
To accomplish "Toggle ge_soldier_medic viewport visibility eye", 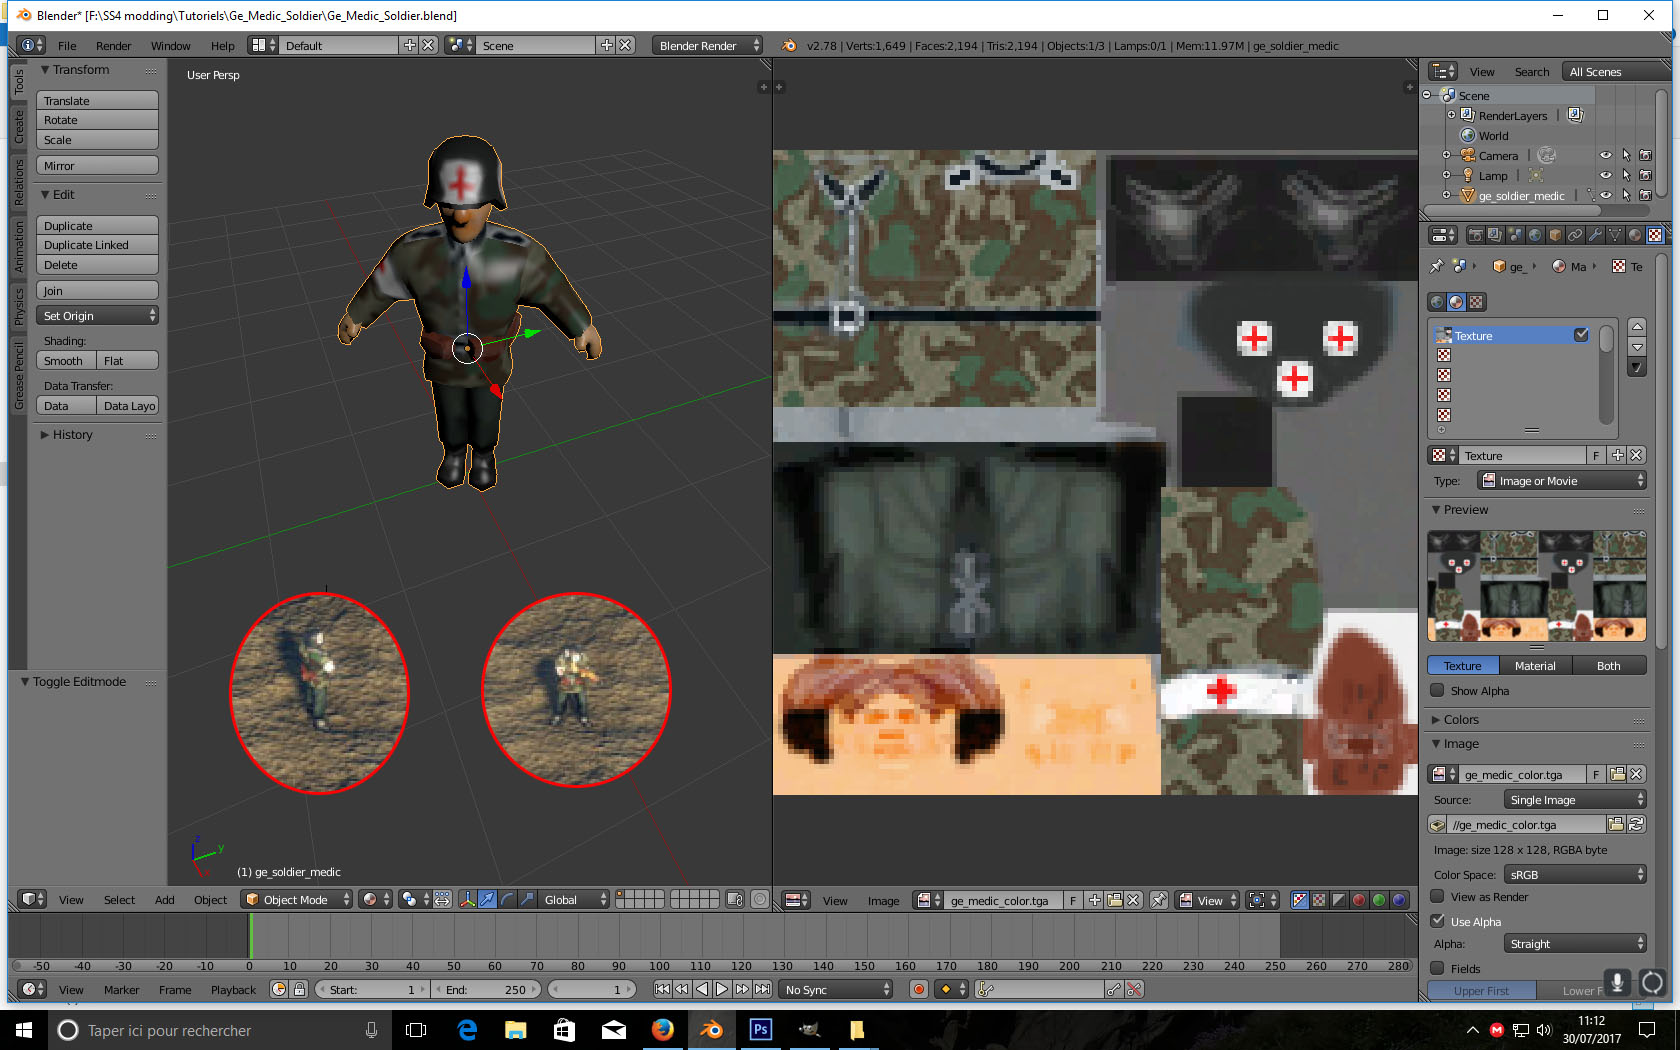I will pos(1606,195).
